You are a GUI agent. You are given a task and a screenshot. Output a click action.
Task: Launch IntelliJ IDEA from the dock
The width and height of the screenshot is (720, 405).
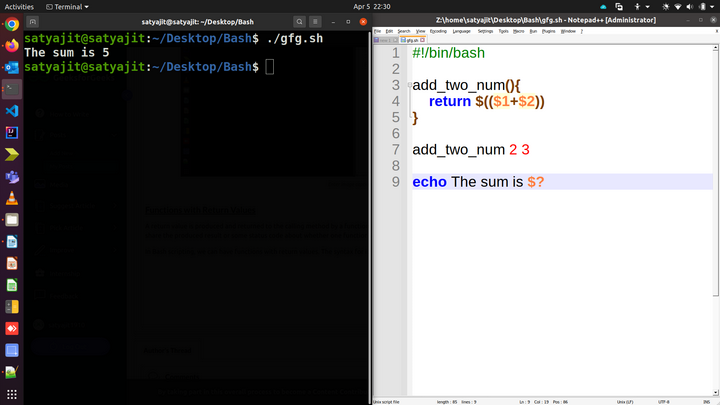point(12,133)
